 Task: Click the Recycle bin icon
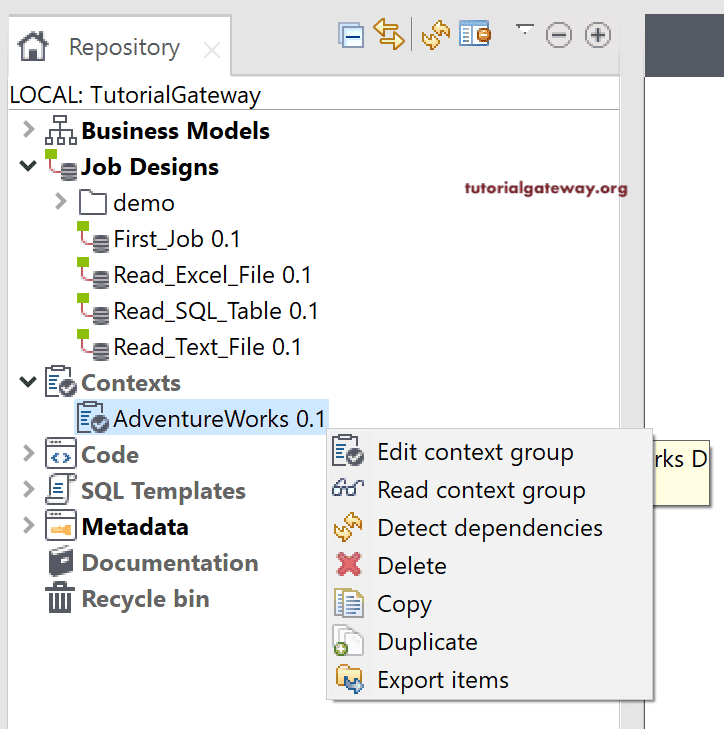[x=61, y=599]
